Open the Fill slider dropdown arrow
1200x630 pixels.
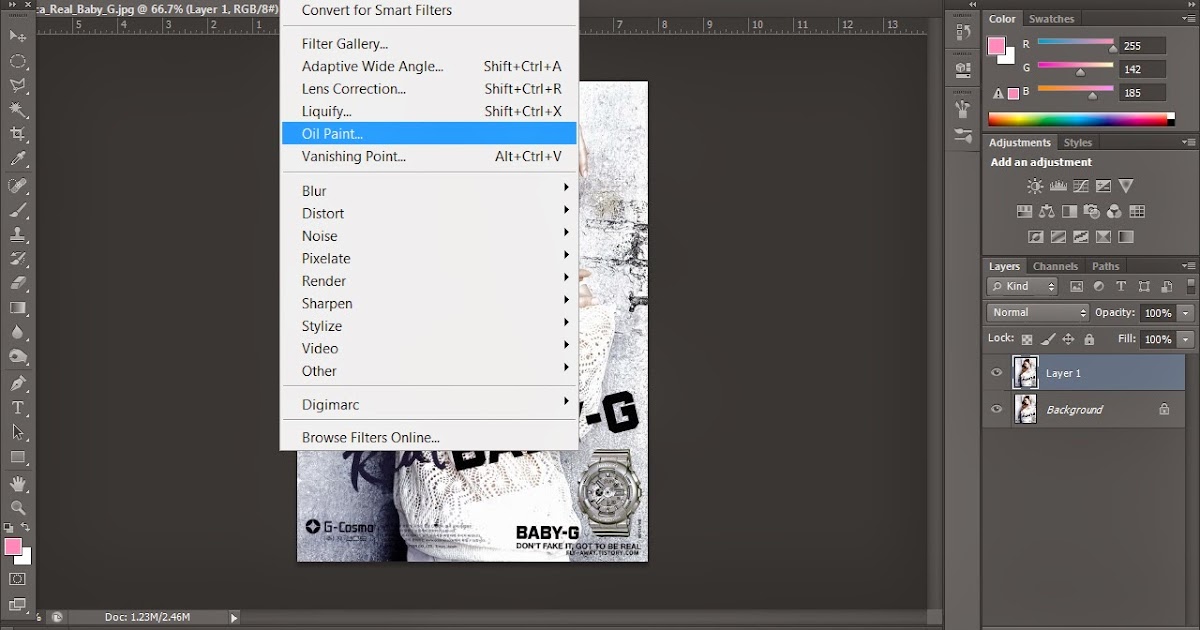tap(1186, 340)
